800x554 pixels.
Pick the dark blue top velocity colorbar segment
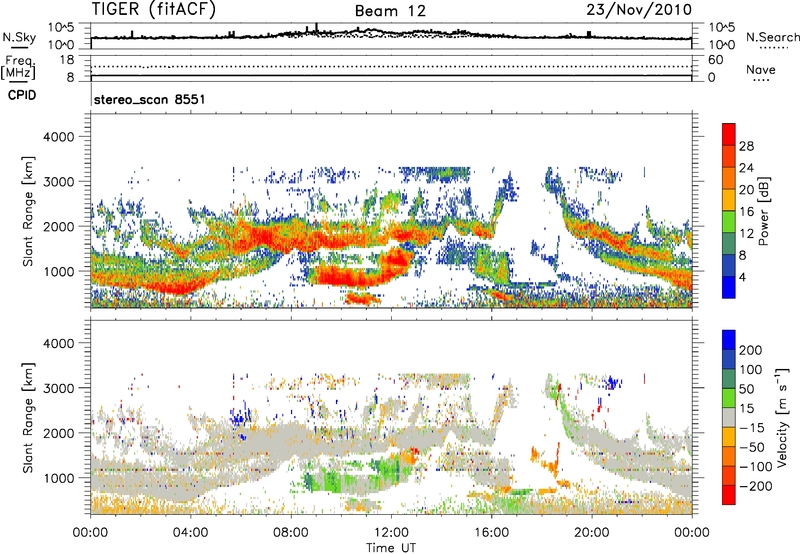pos(729,340)
